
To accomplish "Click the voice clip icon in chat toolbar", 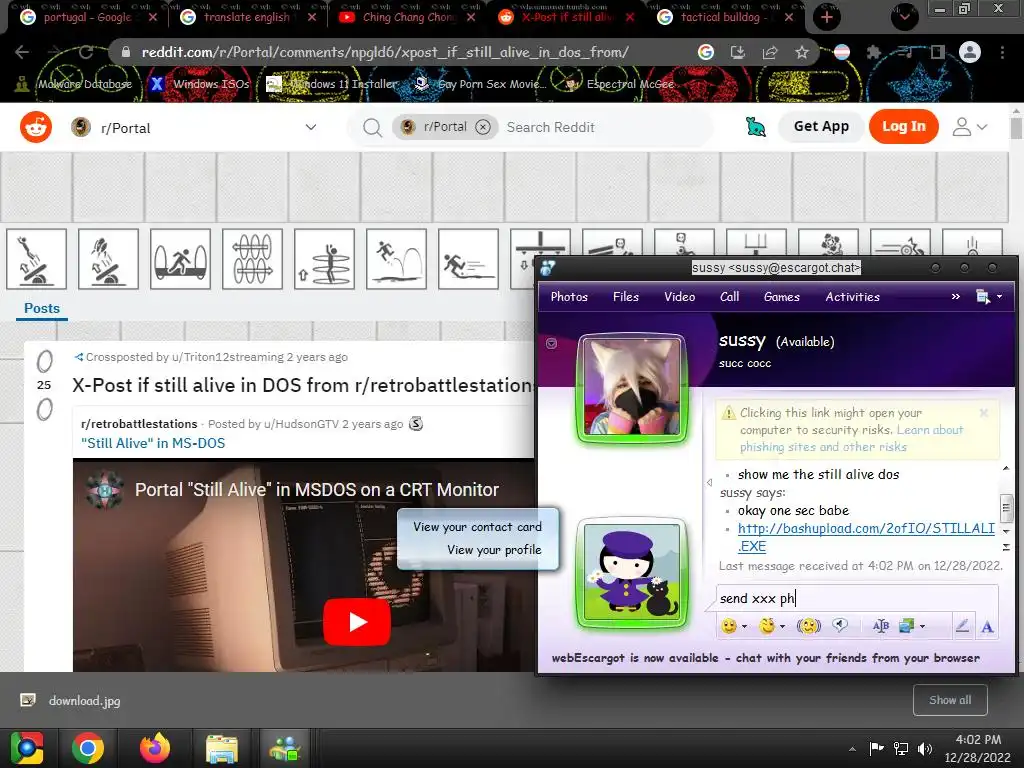I will tap(840, 626).
